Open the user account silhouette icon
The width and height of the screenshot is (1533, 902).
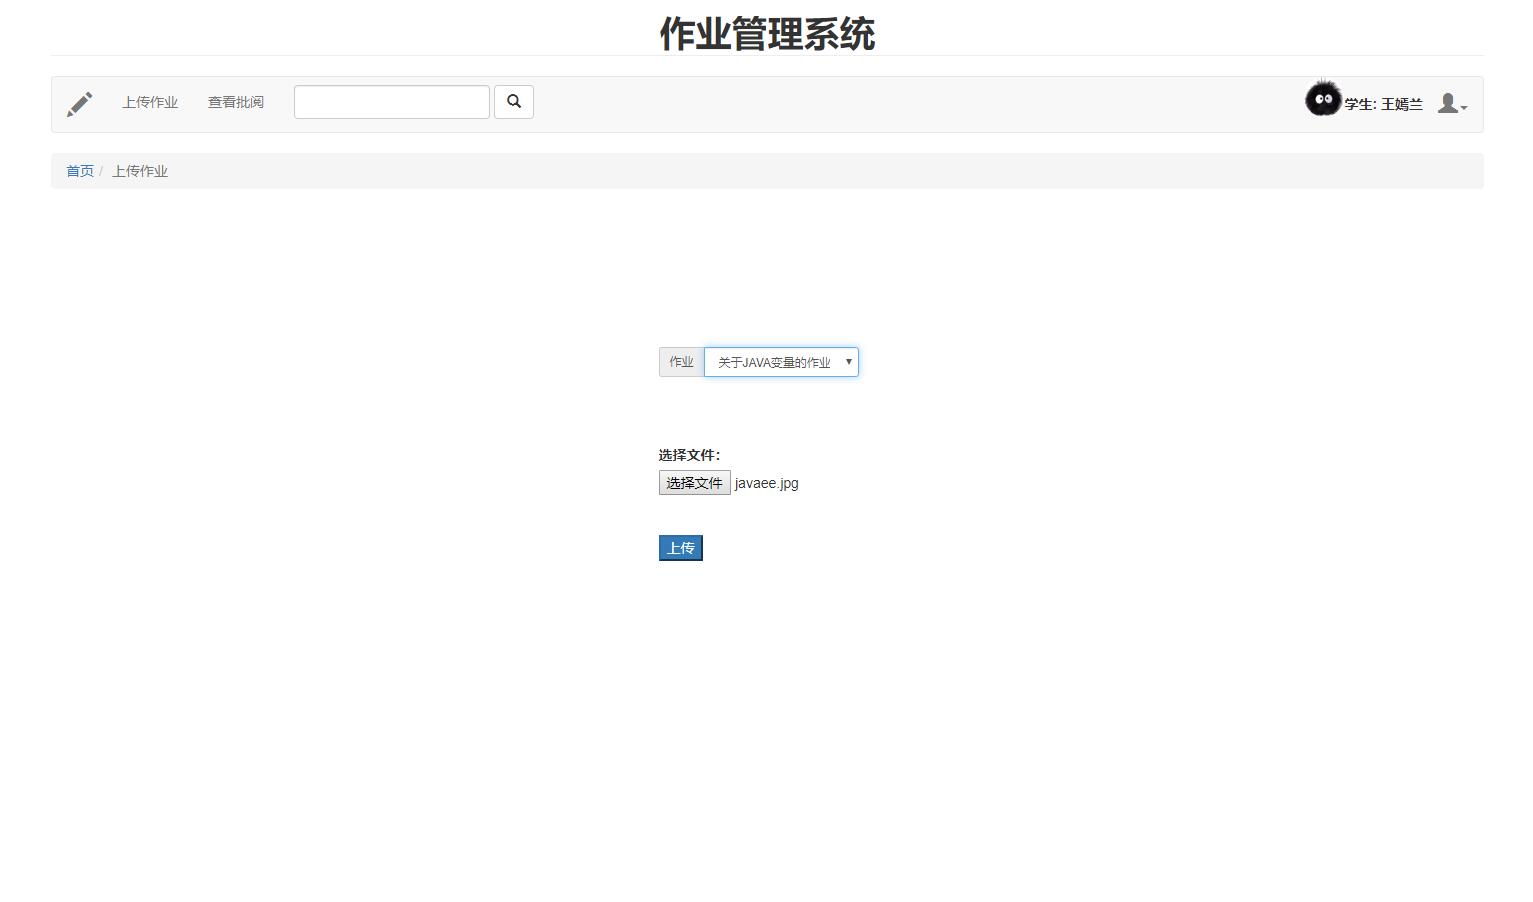1447,103
